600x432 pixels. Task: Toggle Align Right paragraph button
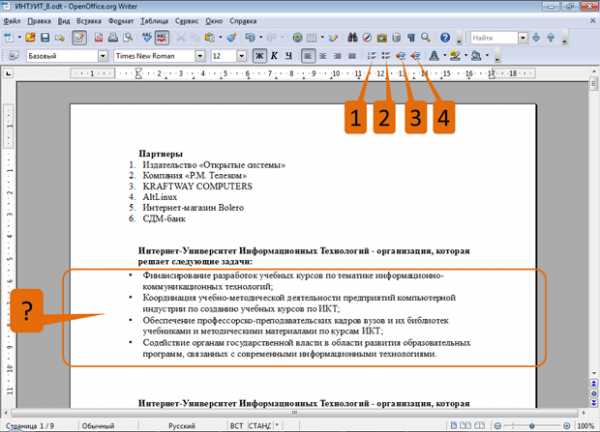tap(338, 56)
